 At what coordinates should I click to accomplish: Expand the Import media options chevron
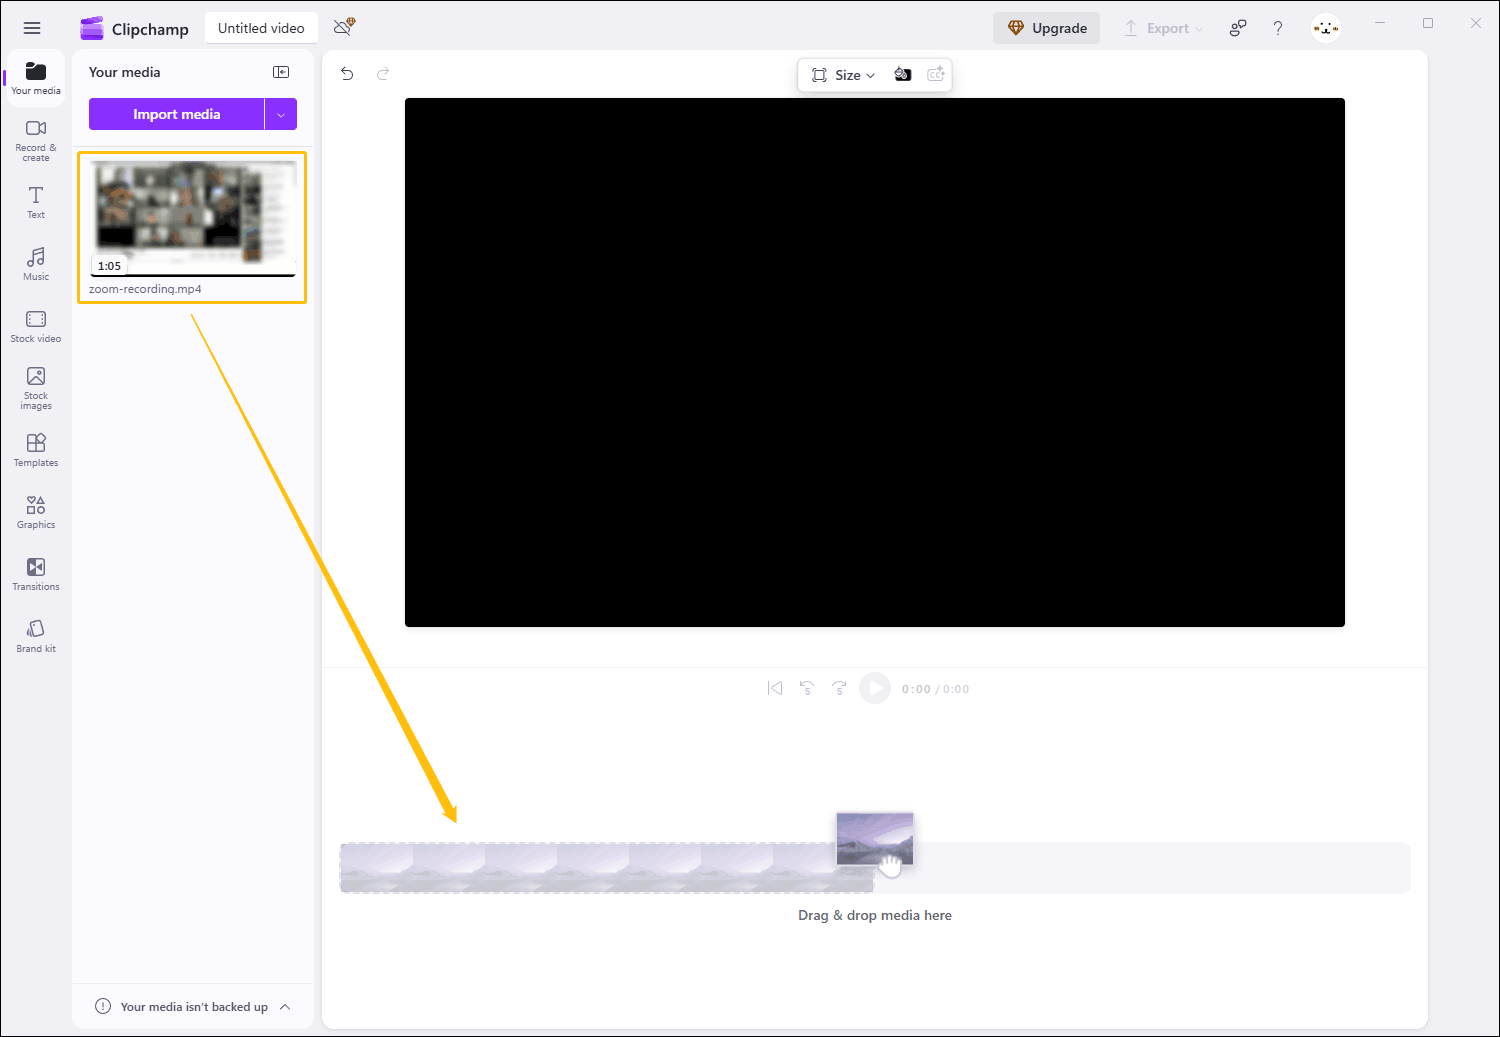click(281, 114)
